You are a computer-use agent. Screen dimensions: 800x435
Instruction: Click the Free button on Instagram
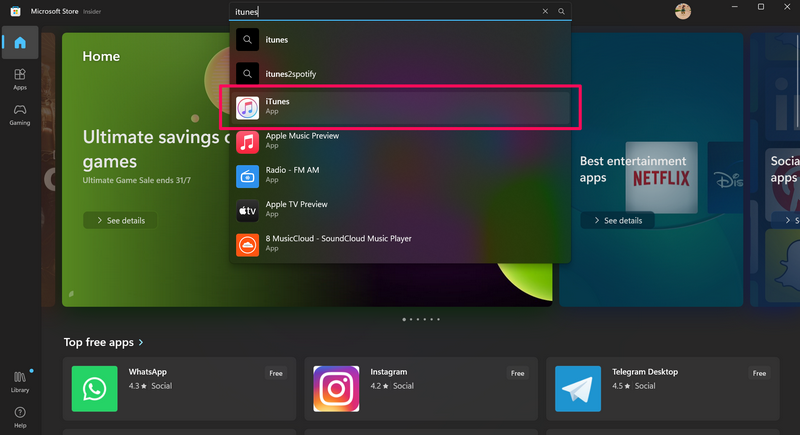[x=517, y=373]
